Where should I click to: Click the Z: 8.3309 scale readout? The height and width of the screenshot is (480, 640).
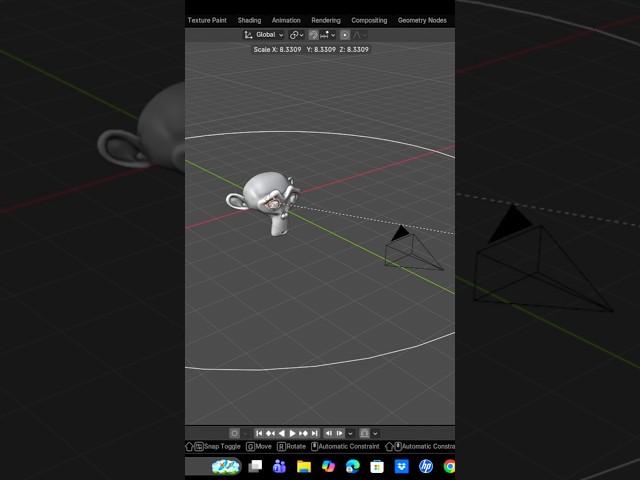[x=354, y=49]
